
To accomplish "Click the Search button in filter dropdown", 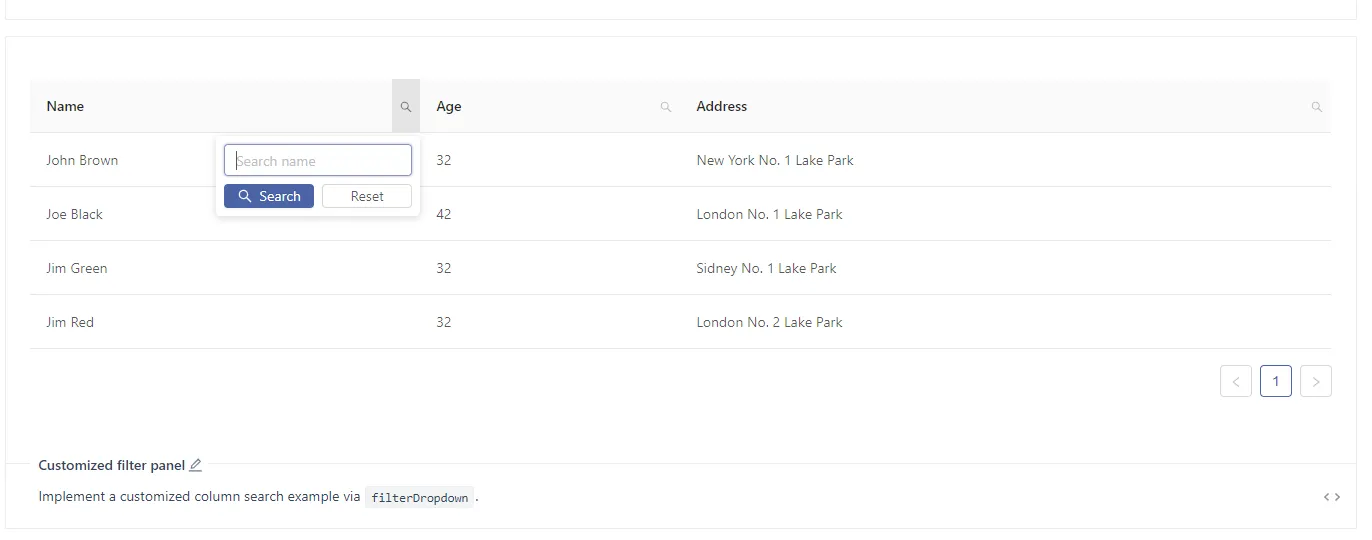I will point(269,196).
